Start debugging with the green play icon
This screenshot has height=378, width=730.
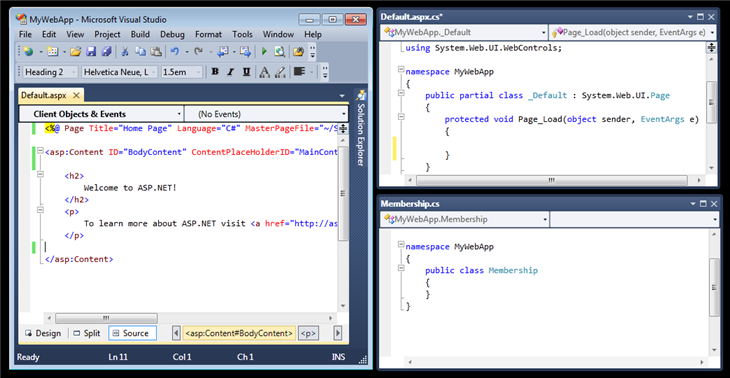click(264, 52)
